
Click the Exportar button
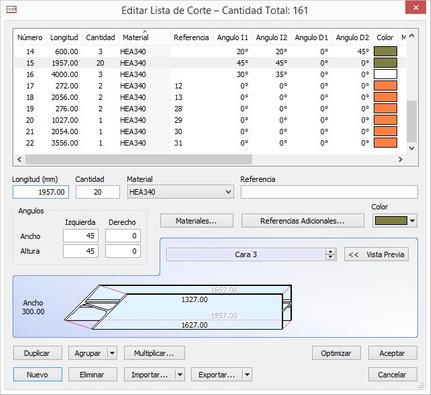217,375
